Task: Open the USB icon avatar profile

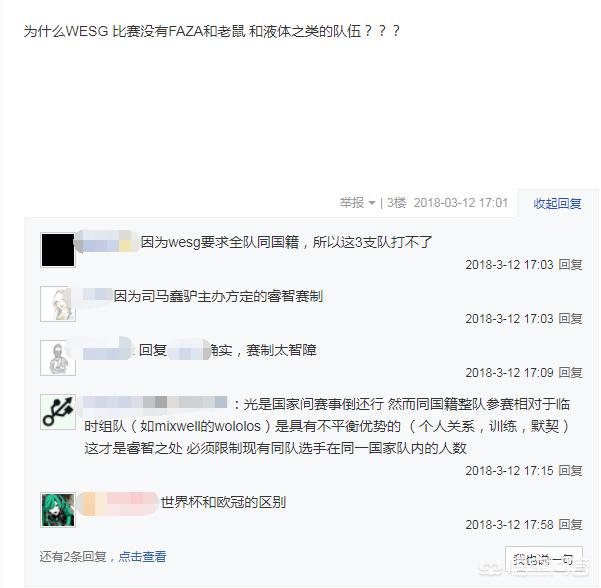Action: tap(58, 412)
